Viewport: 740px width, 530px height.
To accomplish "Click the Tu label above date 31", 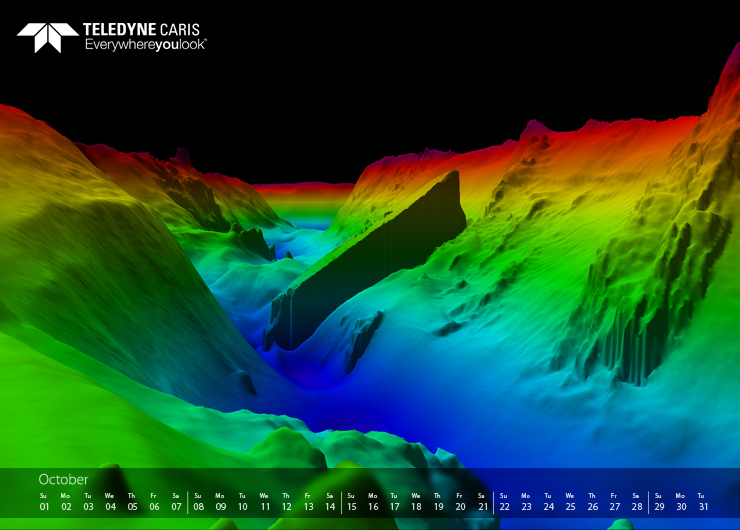I will (701, 496).
